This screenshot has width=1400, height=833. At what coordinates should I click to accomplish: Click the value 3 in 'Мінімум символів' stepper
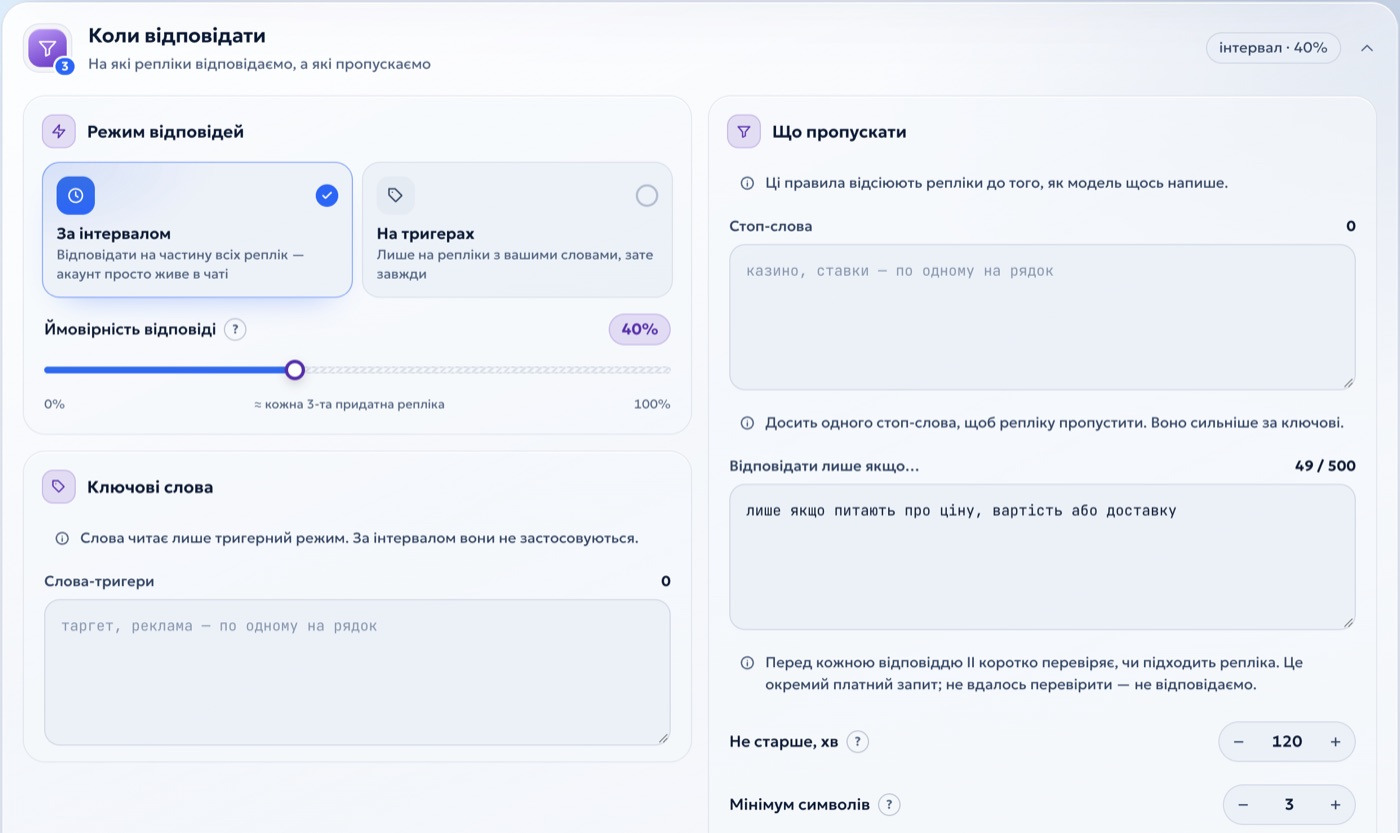pos(1289,805)
